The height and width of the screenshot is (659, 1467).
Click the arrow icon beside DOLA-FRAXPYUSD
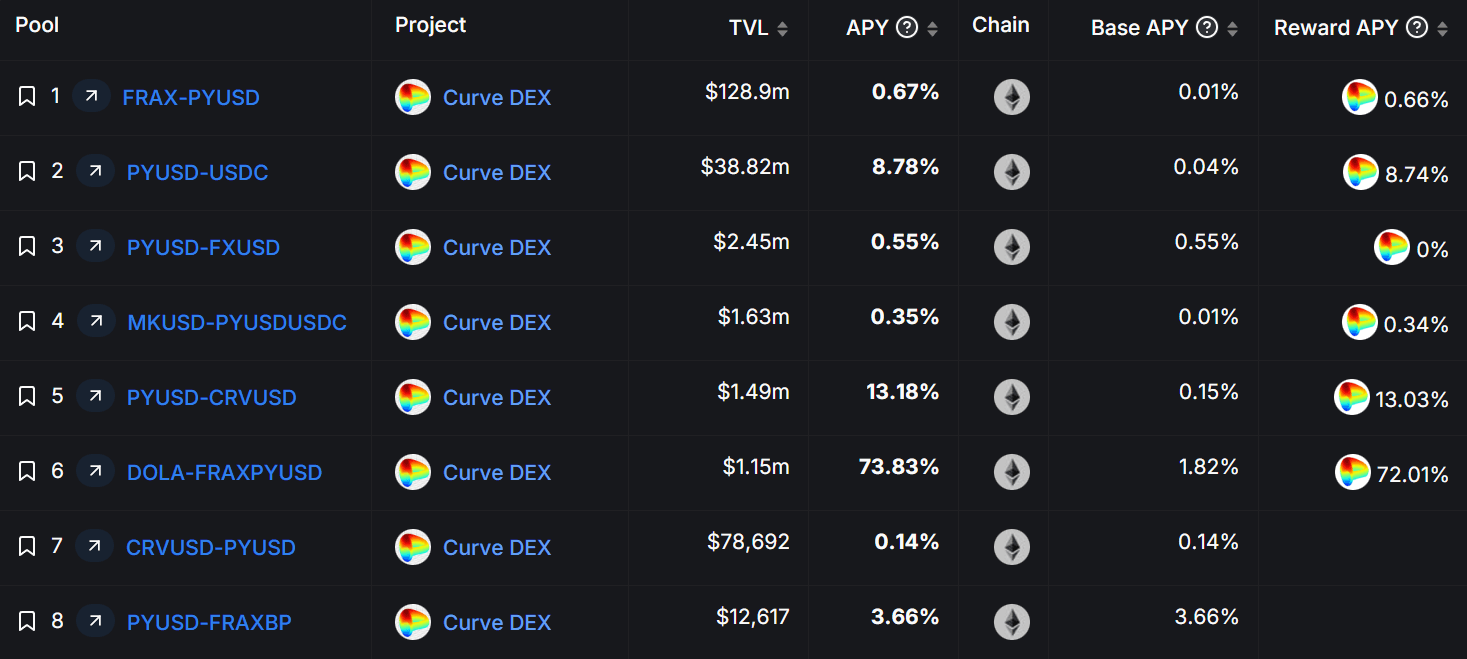point(95,471)
